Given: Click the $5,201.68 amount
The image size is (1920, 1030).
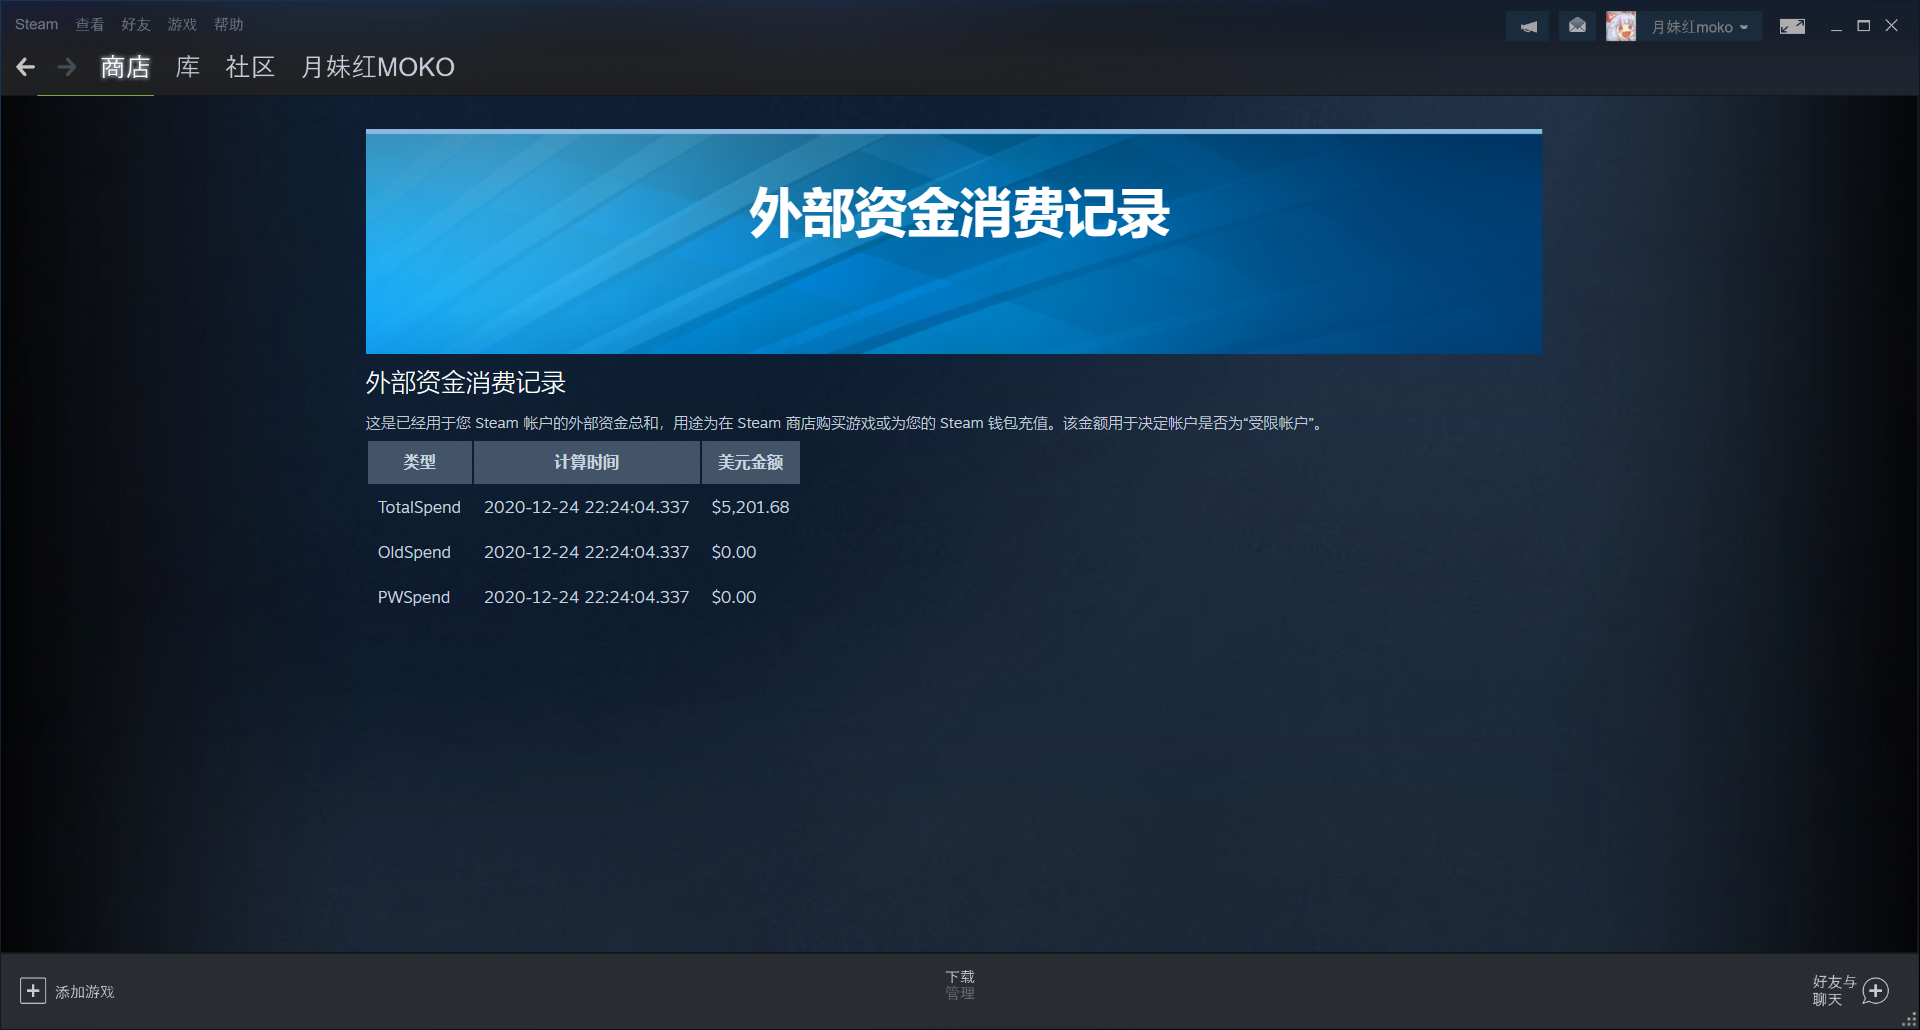Looking at the screenshot, I should click(751, 507).
